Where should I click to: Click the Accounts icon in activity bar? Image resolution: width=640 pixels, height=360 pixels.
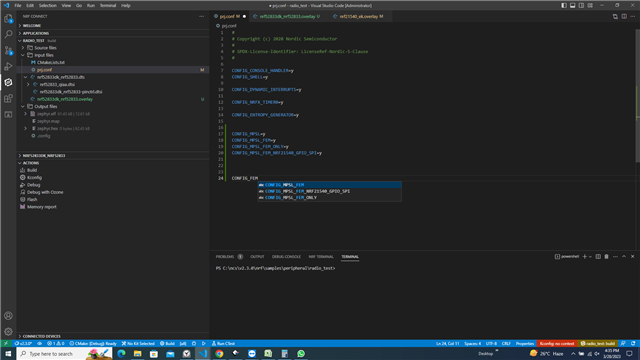(x=8, y=316)
